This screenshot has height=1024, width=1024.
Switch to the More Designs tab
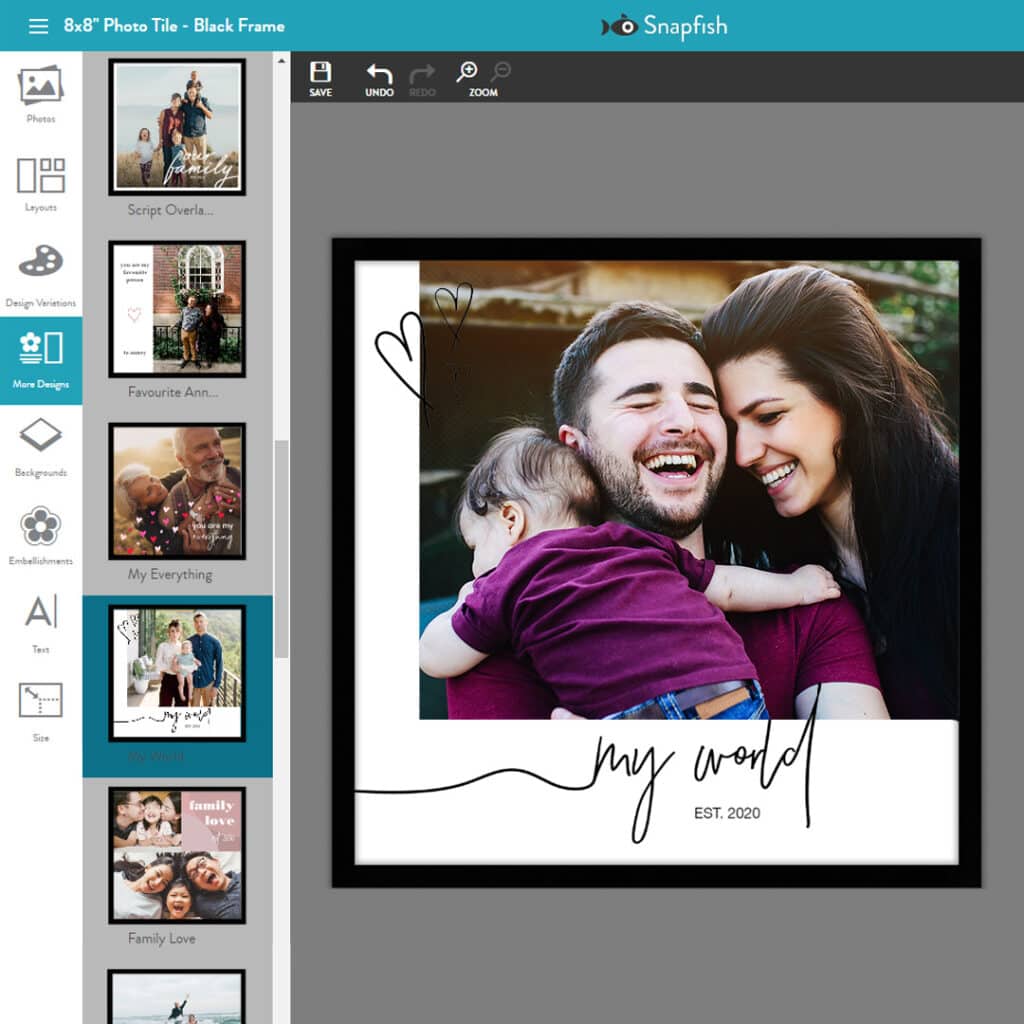41,360
